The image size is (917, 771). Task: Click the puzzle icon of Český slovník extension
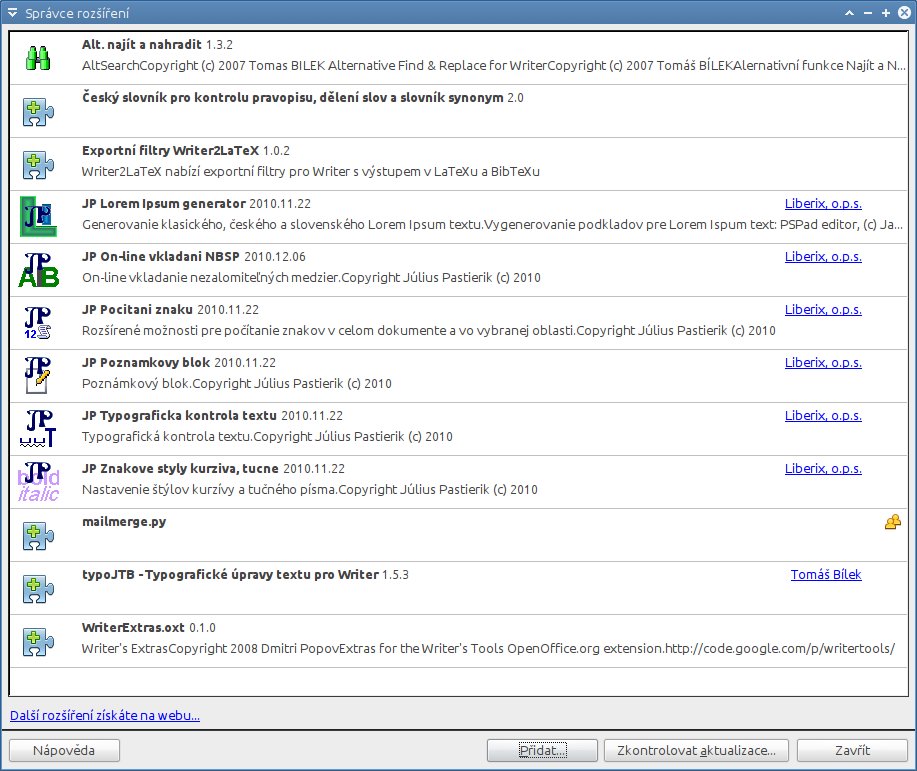coord(38,111)
